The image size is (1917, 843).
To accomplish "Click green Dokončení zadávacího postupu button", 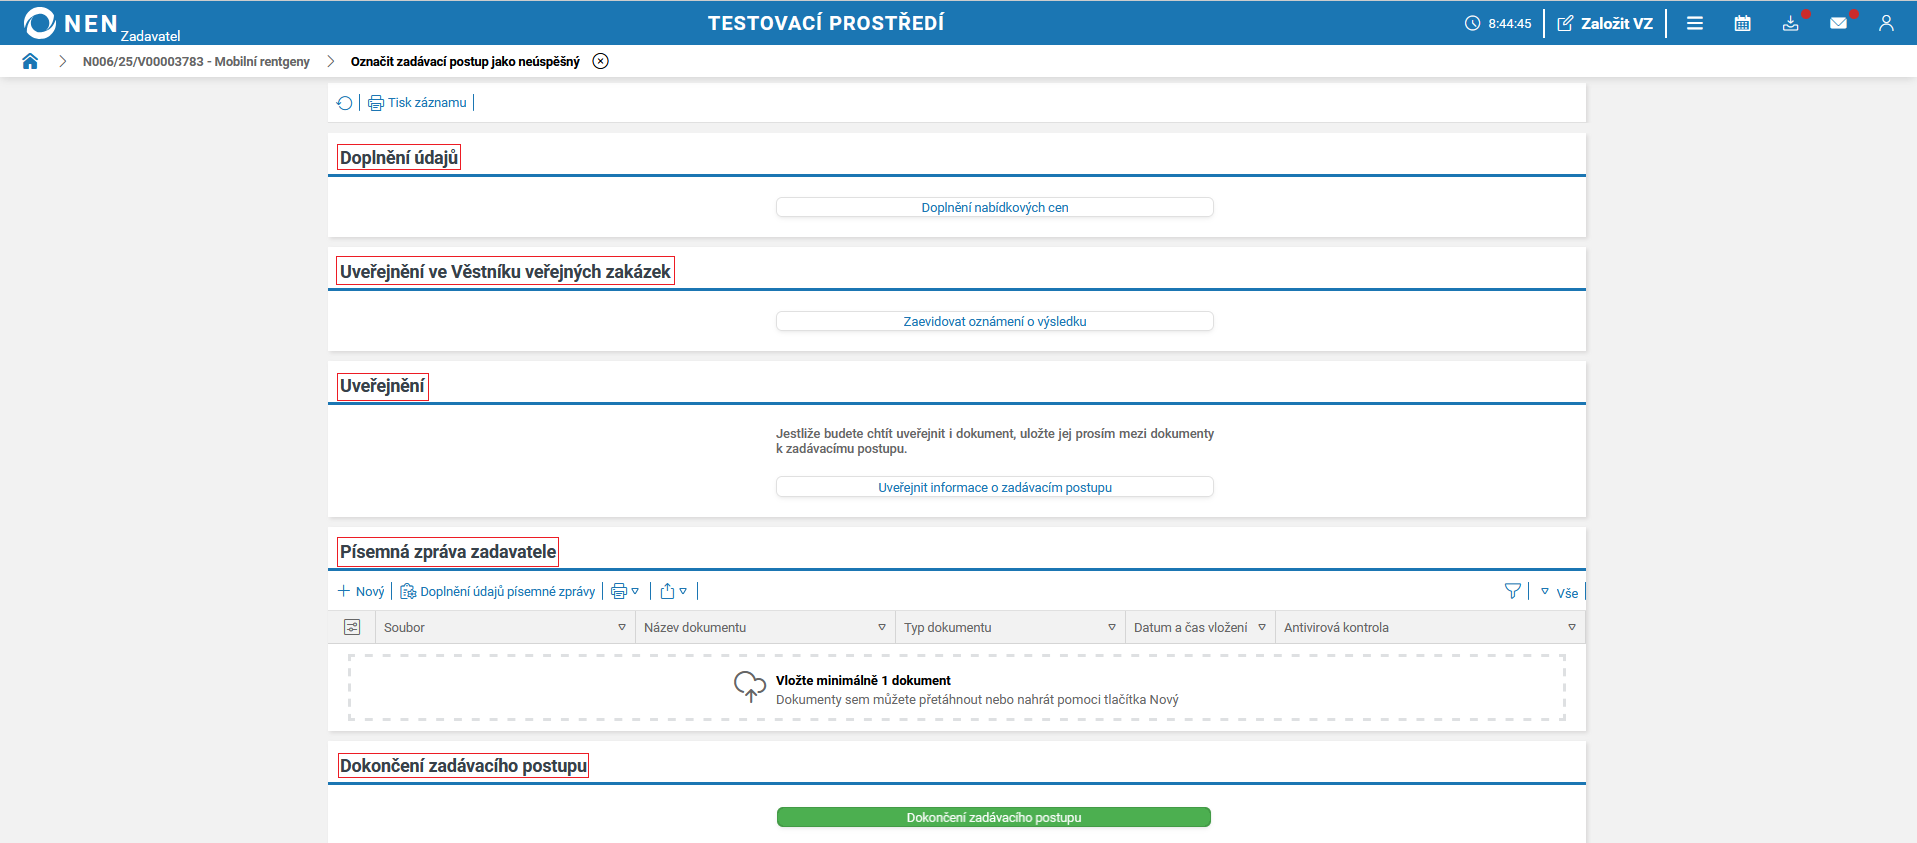I will [x=994, y=817].
